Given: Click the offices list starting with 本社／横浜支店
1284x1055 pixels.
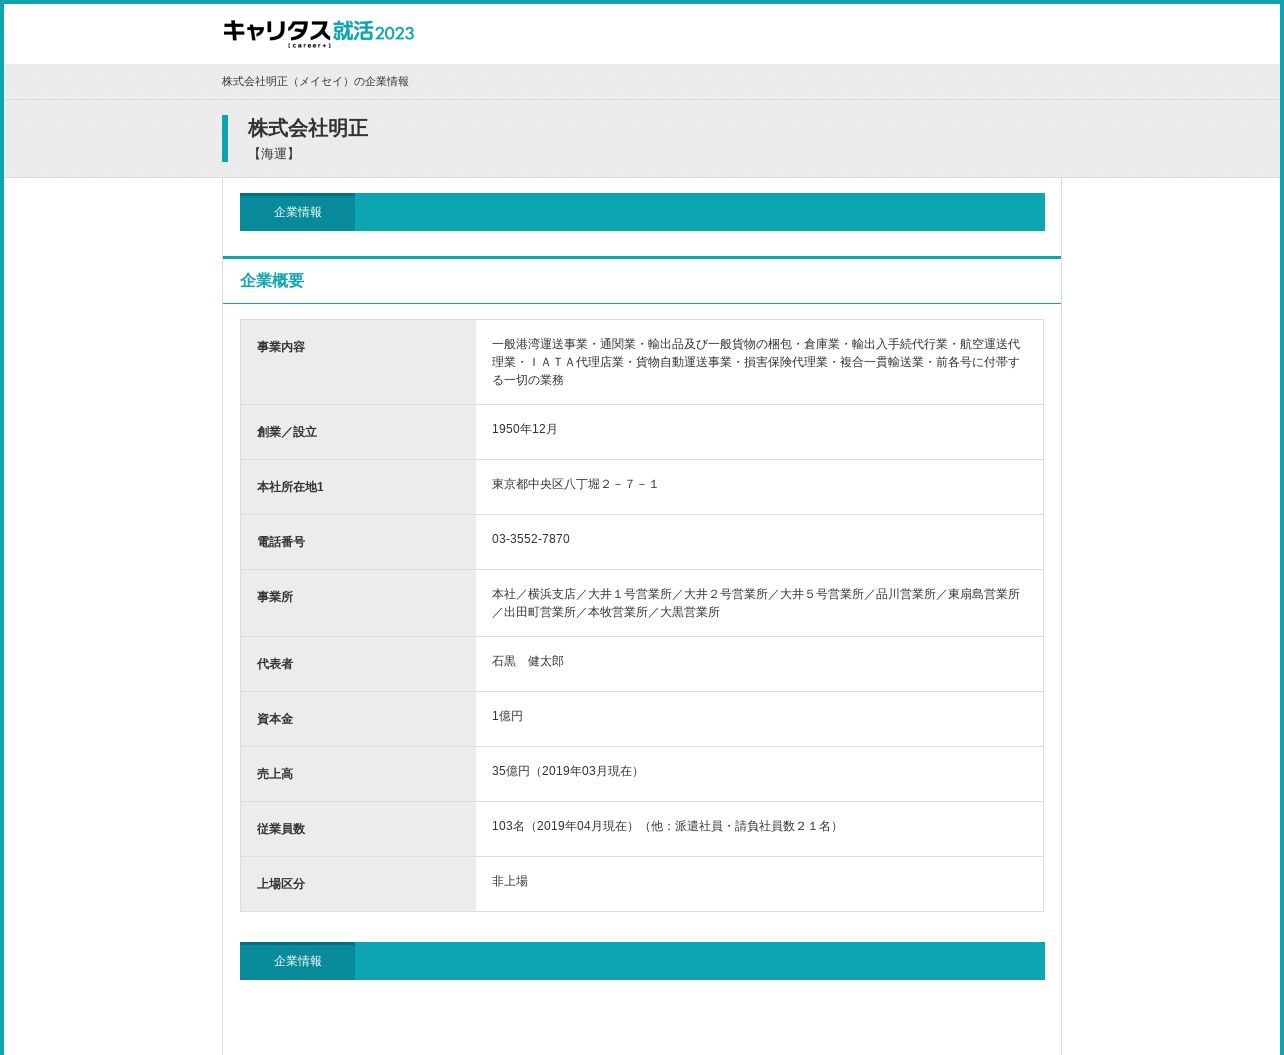Looking at the screenshot, I should click(x=756, y=603).
